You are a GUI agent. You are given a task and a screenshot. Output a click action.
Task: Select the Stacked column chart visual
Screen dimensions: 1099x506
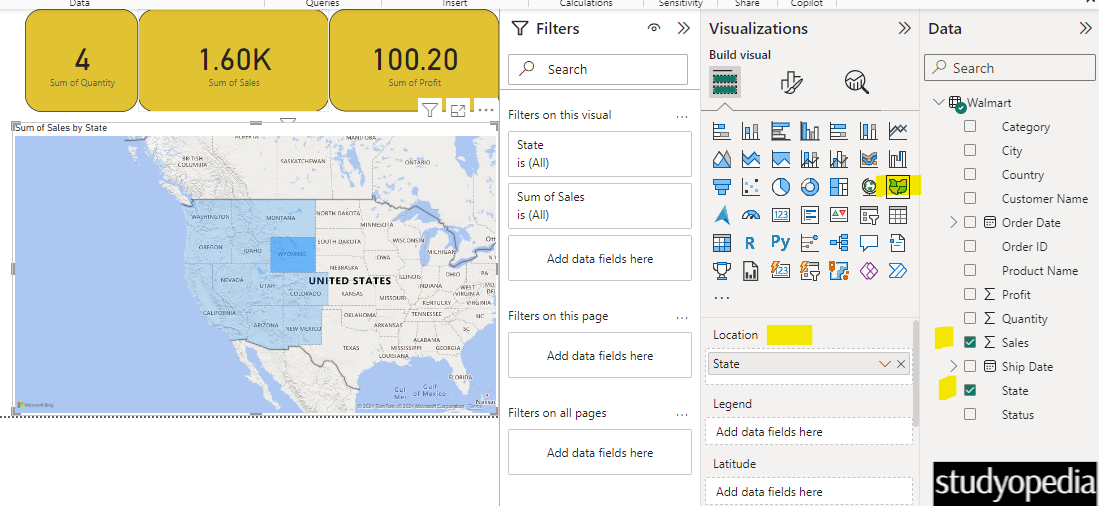[751, 131]
